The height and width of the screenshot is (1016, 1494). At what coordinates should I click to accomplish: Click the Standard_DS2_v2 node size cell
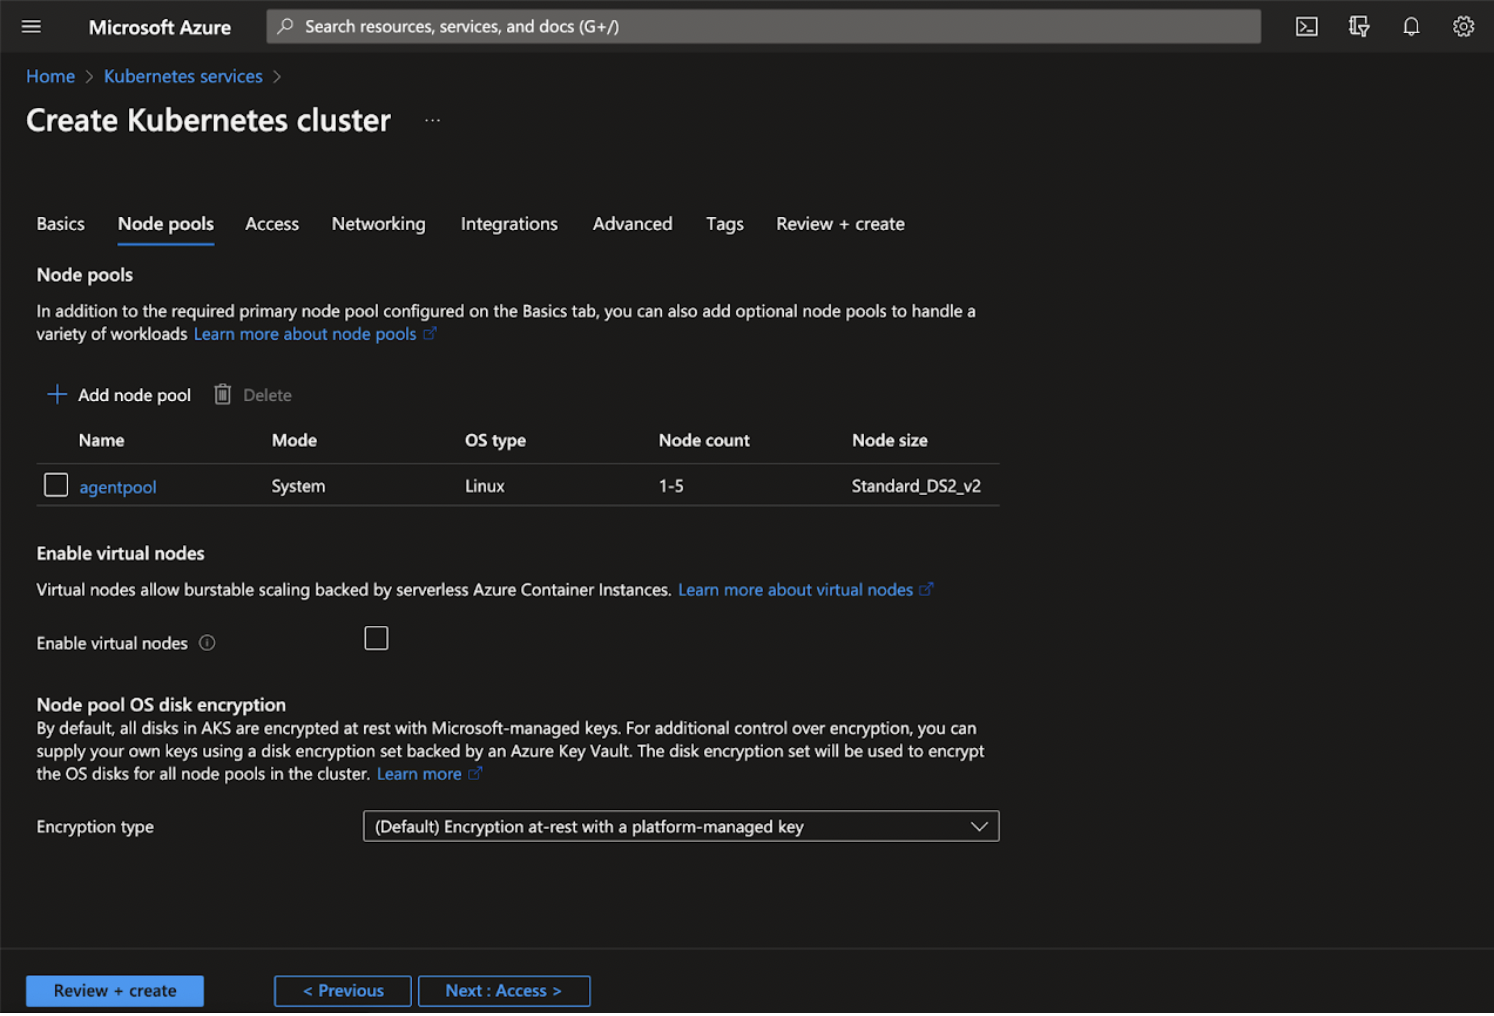(x=916, y=486)
